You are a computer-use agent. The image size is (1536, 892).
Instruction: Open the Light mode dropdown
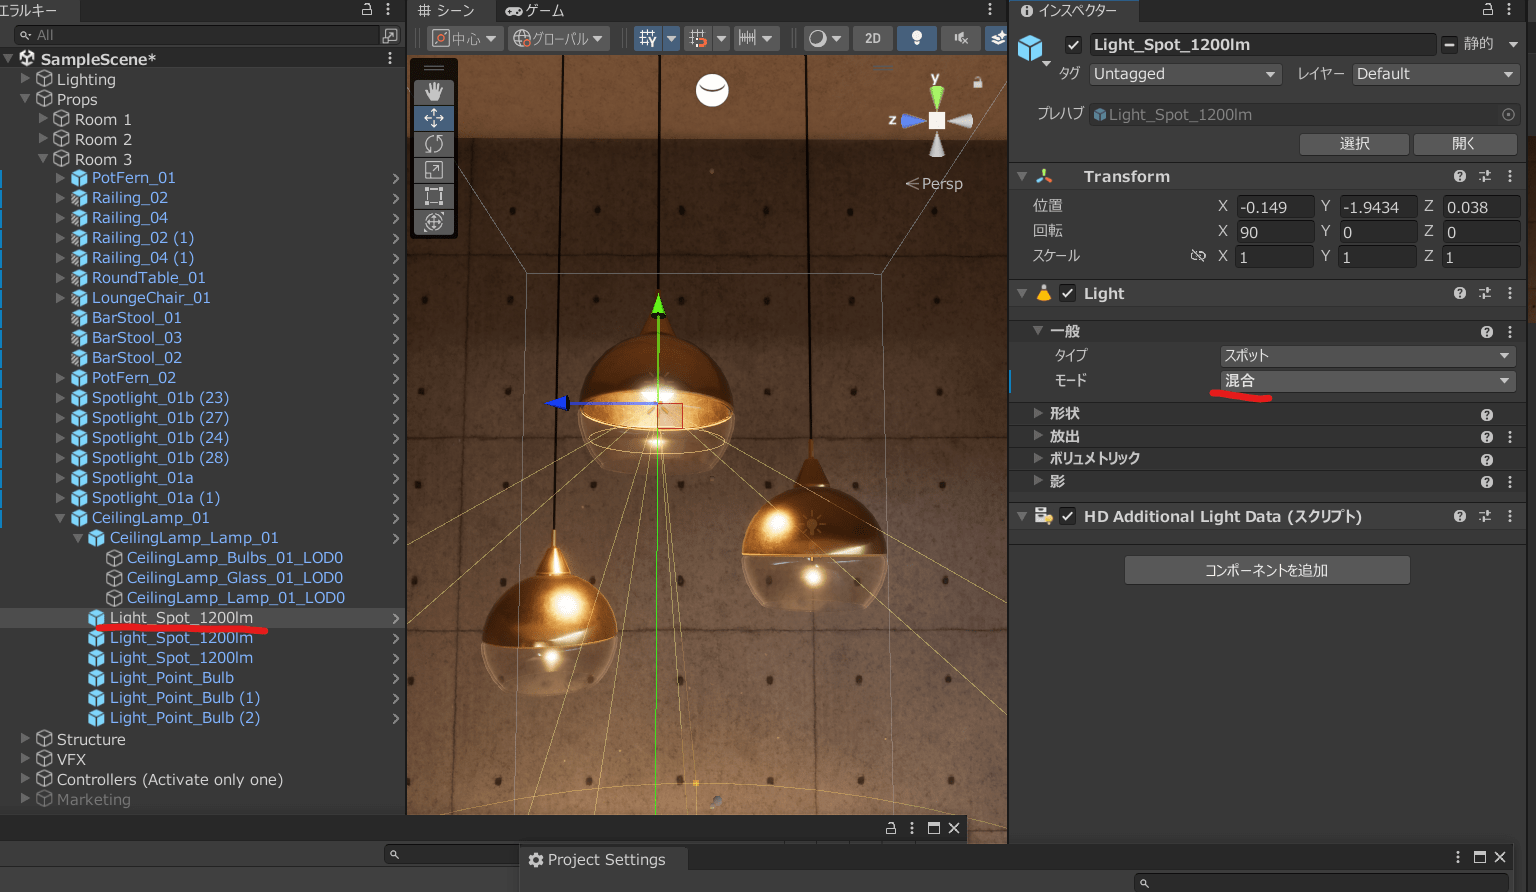pos(1367,381)
